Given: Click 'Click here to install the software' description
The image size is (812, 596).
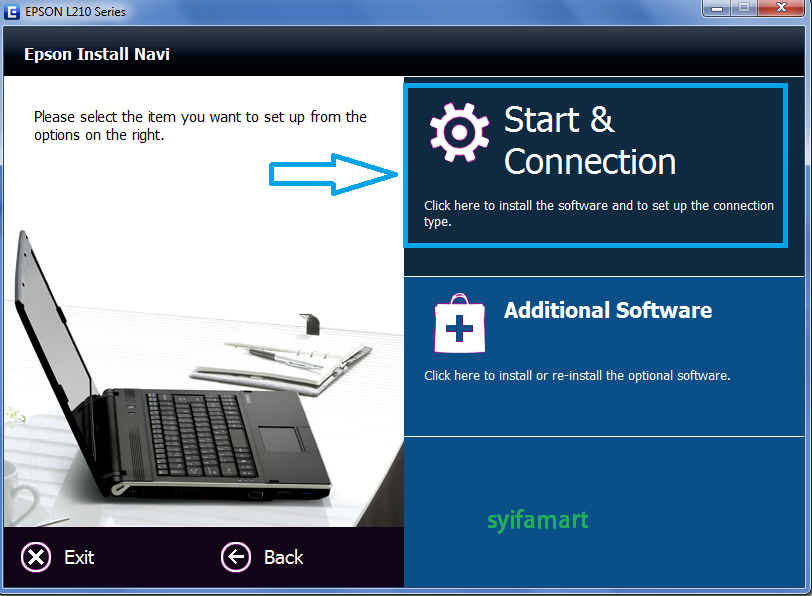Looking at the screenshot, I should 599,213.
